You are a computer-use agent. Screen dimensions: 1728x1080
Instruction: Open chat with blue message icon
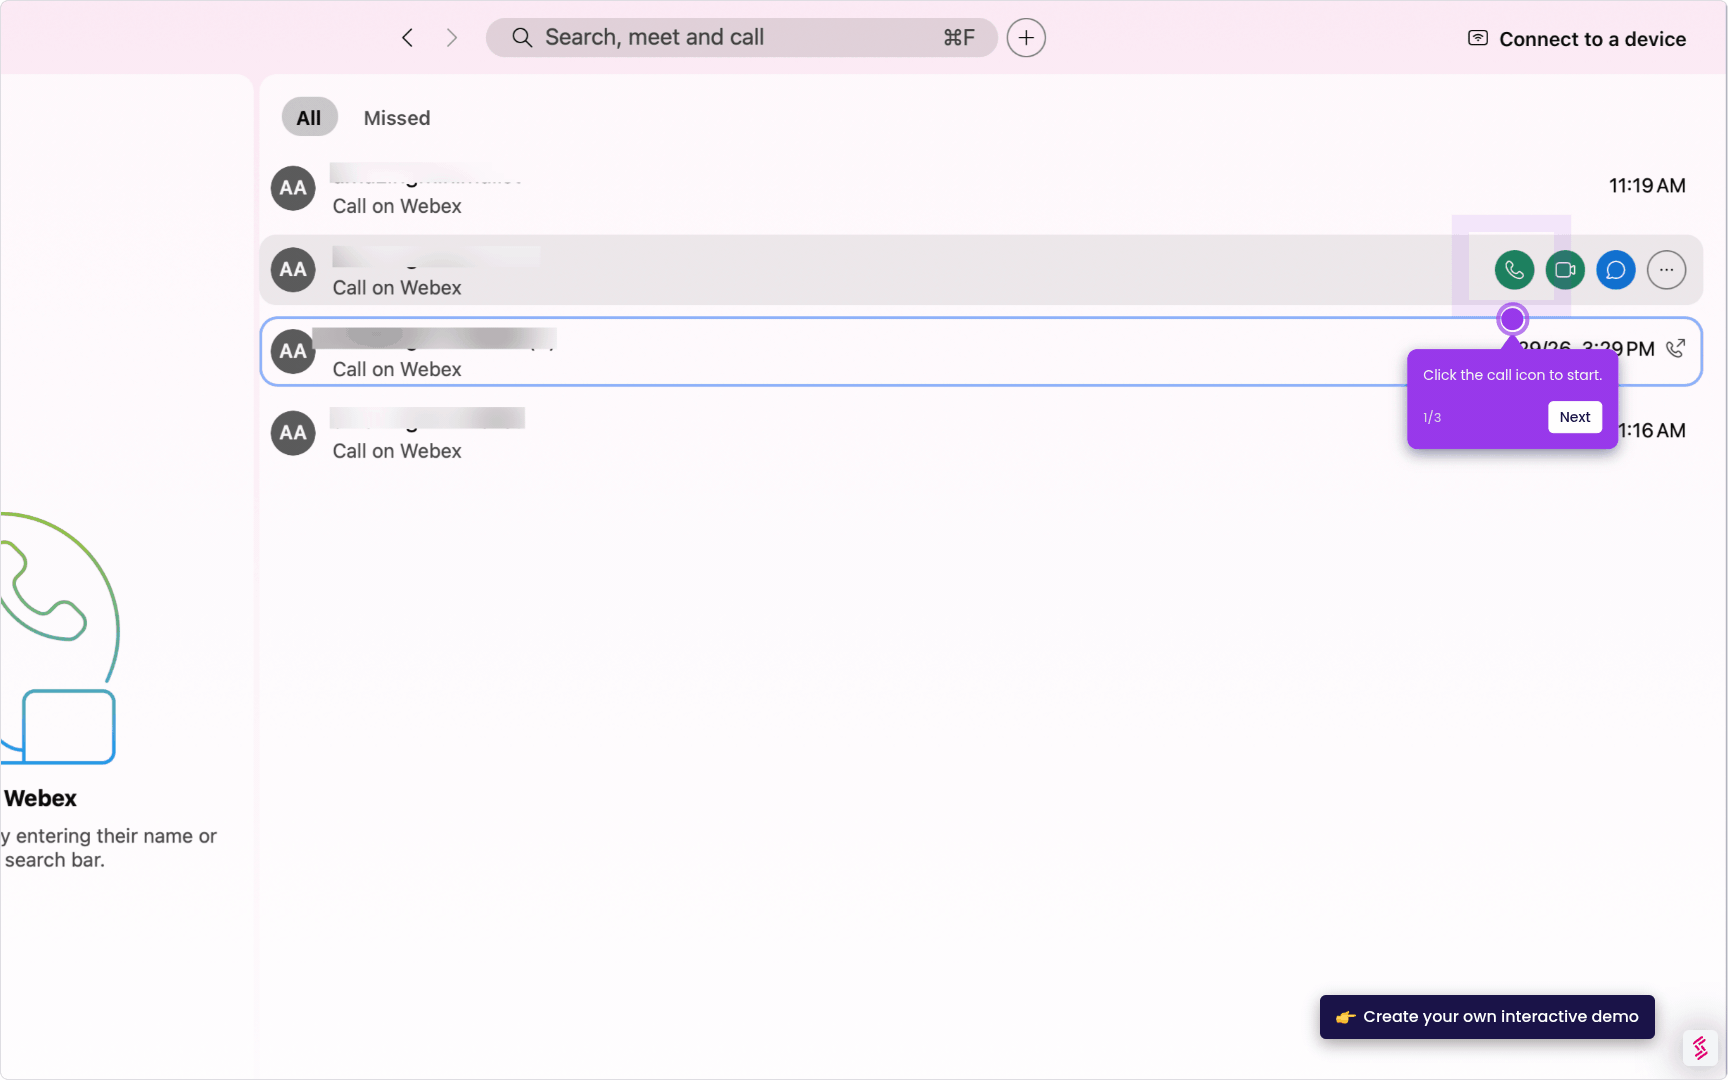tap(1615, 270)
